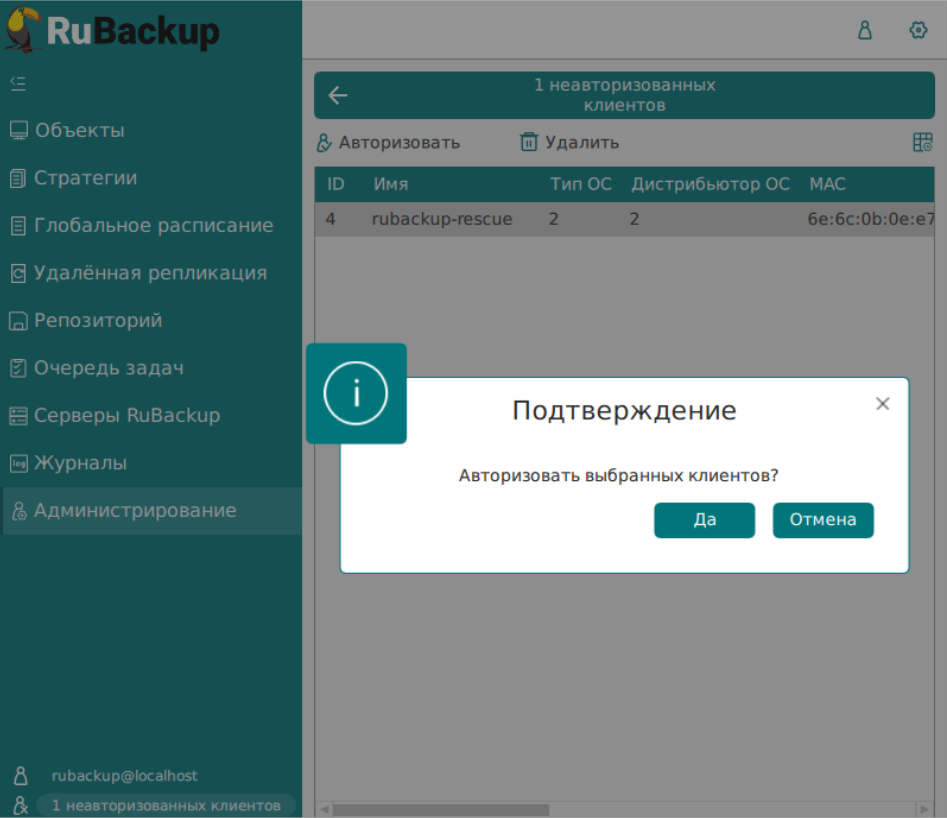This screenshot has width=947, height=818.
Task: Open Очередь задач from the sidebar
Action: 108,368
